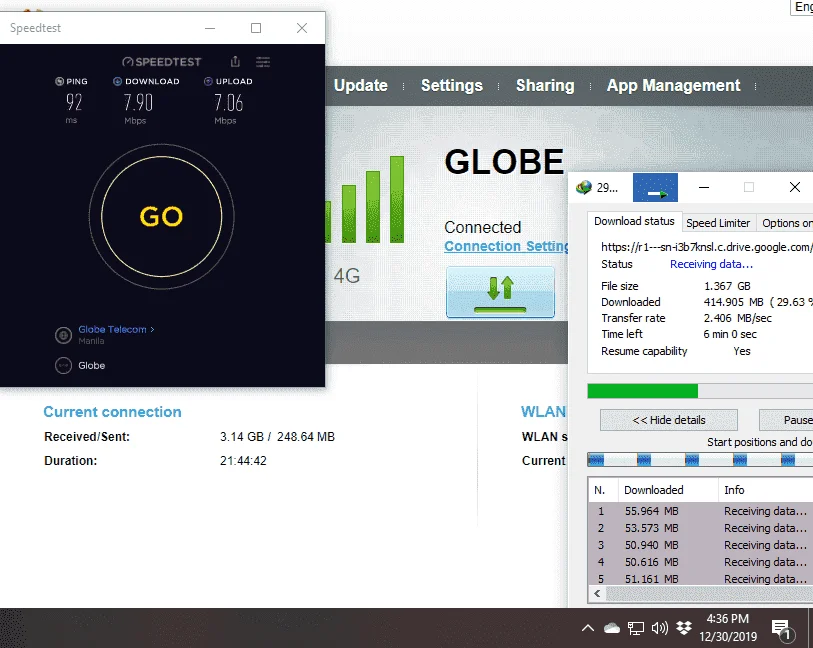Click the blue transfer animation icon in title bar
Viewport: 813px width, 648px height.
[x=655, y=187]
